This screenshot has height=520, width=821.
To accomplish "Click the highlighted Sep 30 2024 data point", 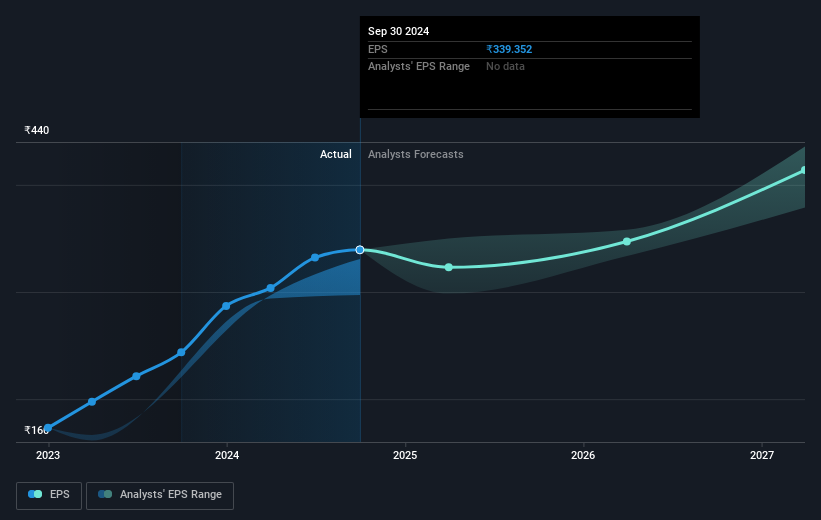I will tap(360, 250).
